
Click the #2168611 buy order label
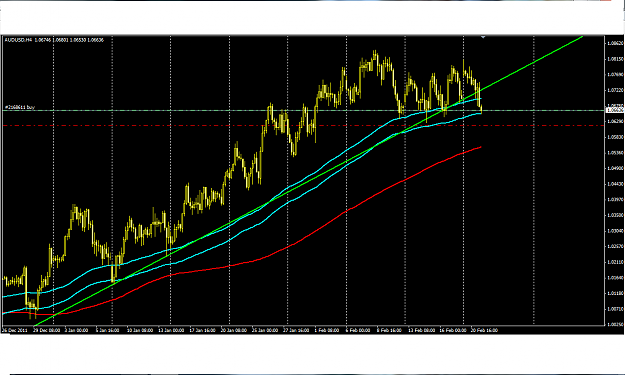tap(20, 107)
